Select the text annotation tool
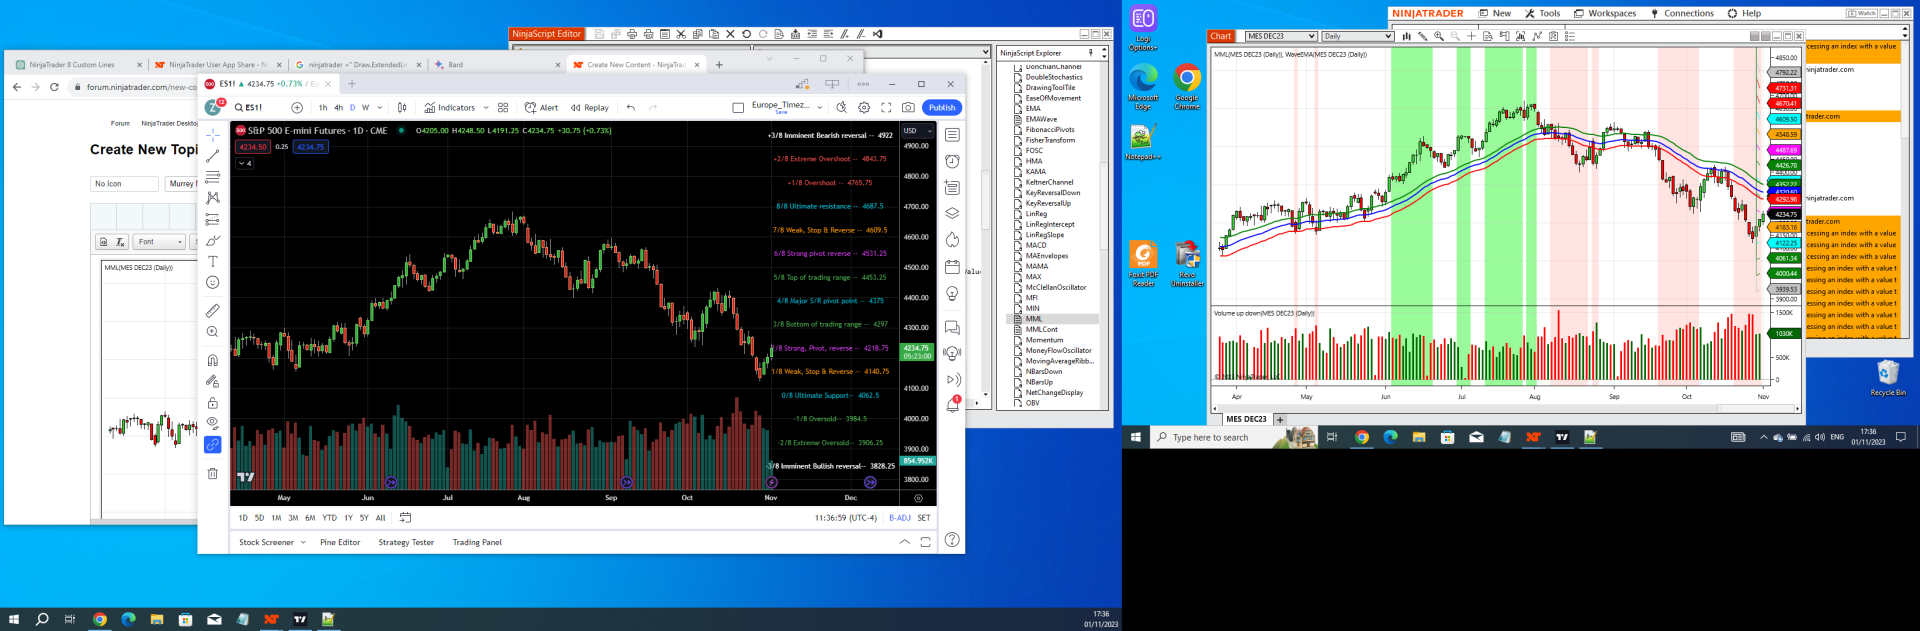The width and height of the screenshot is (1920, 631). point(213,261)
